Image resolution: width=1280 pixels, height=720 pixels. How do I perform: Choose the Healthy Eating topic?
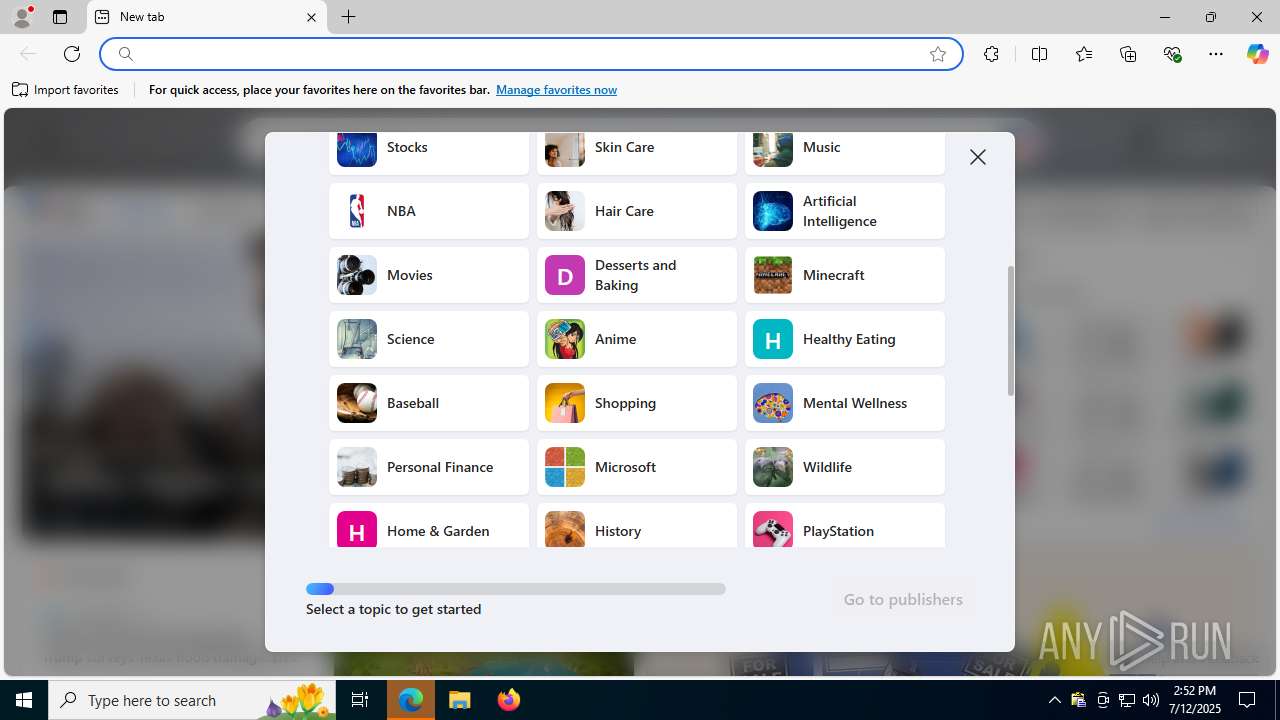pyautogui.click(x=845, y=339)
